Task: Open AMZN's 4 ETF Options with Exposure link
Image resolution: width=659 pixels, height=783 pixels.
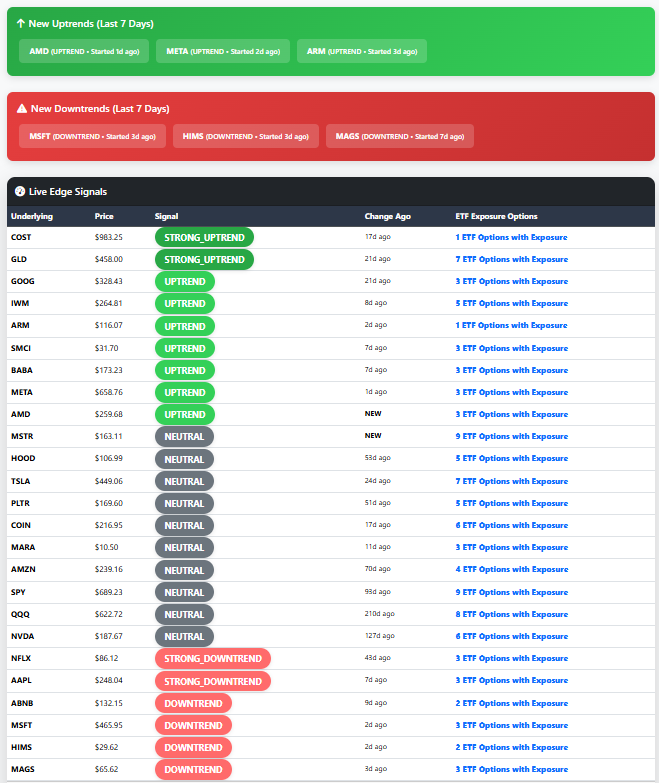Action: (x=512, y=569)
